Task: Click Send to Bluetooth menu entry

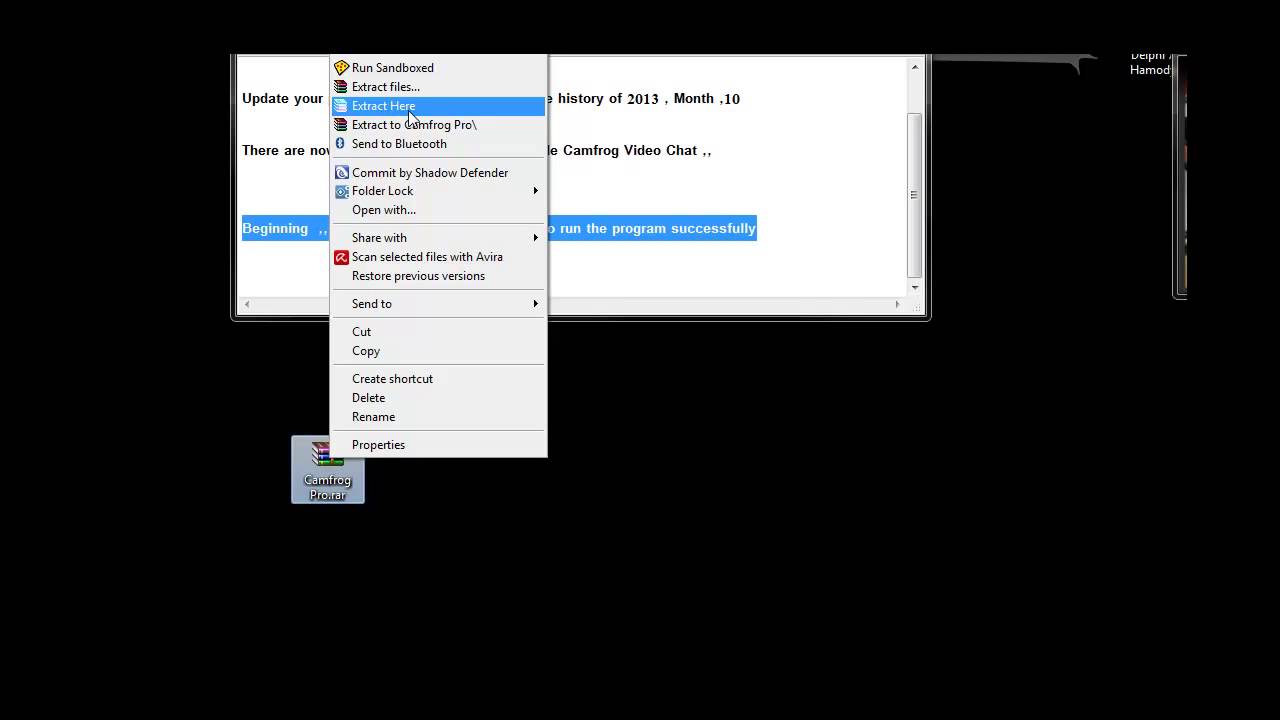Action: [439, 144]
